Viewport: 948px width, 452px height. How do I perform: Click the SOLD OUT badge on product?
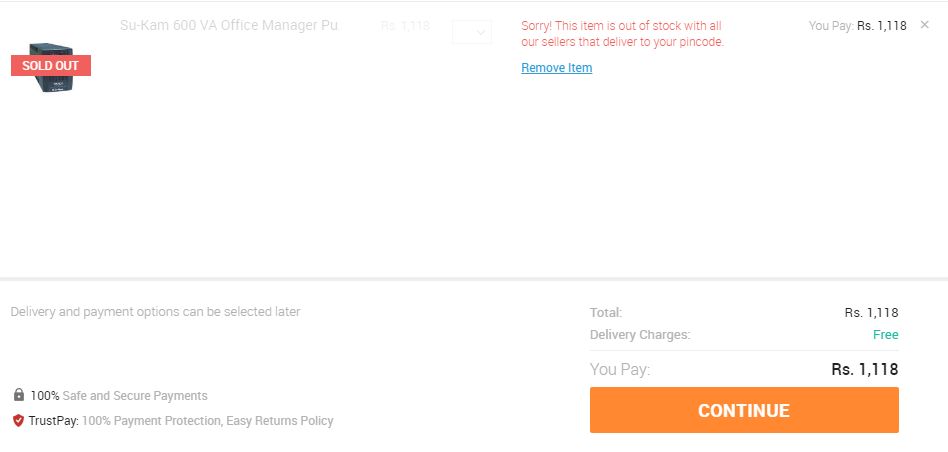point(51,66)
